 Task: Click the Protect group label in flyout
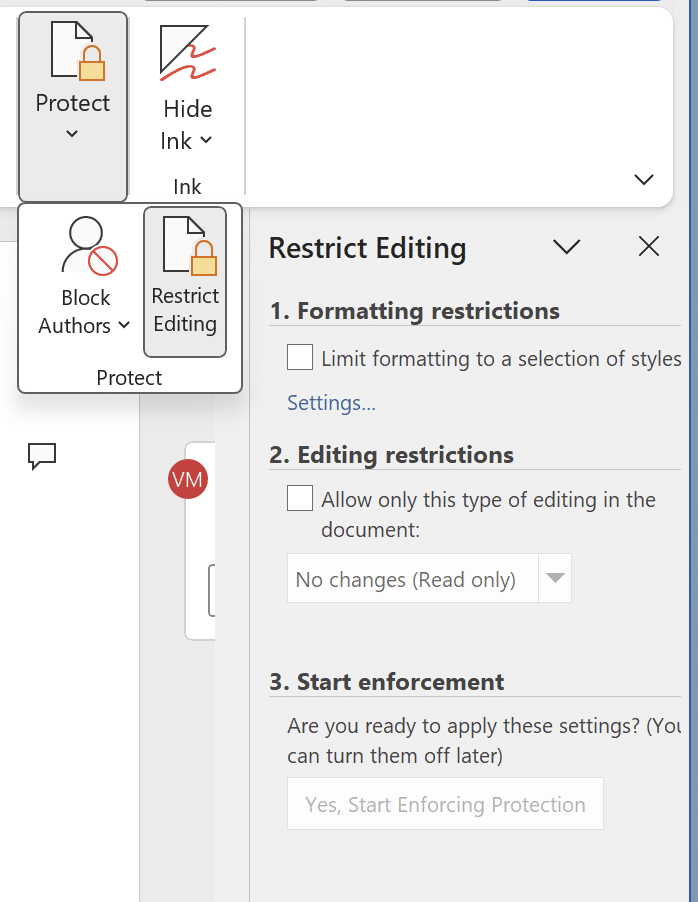(x=129, y=377)
